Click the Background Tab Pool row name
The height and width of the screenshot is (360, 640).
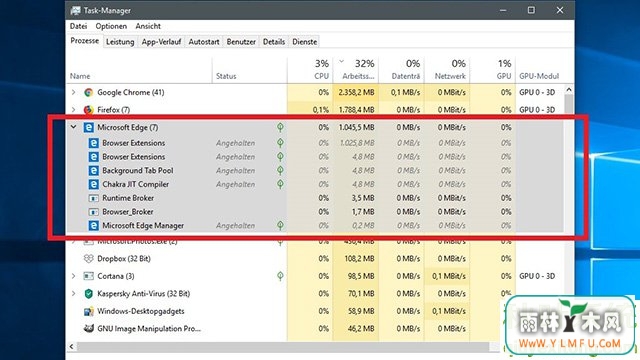(138, 171)
